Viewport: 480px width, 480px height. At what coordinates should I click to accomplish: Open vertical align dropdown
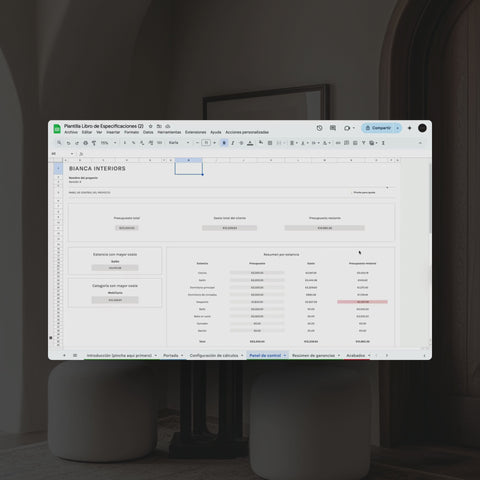(304, 143)
